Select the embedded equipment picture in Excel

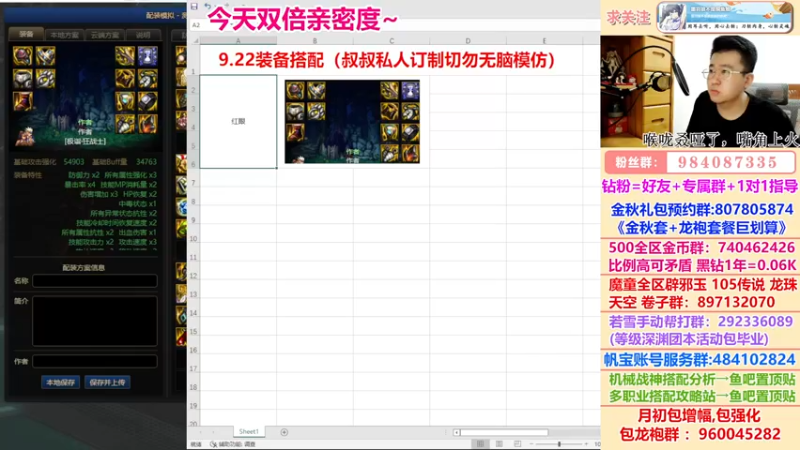(352, 121)
